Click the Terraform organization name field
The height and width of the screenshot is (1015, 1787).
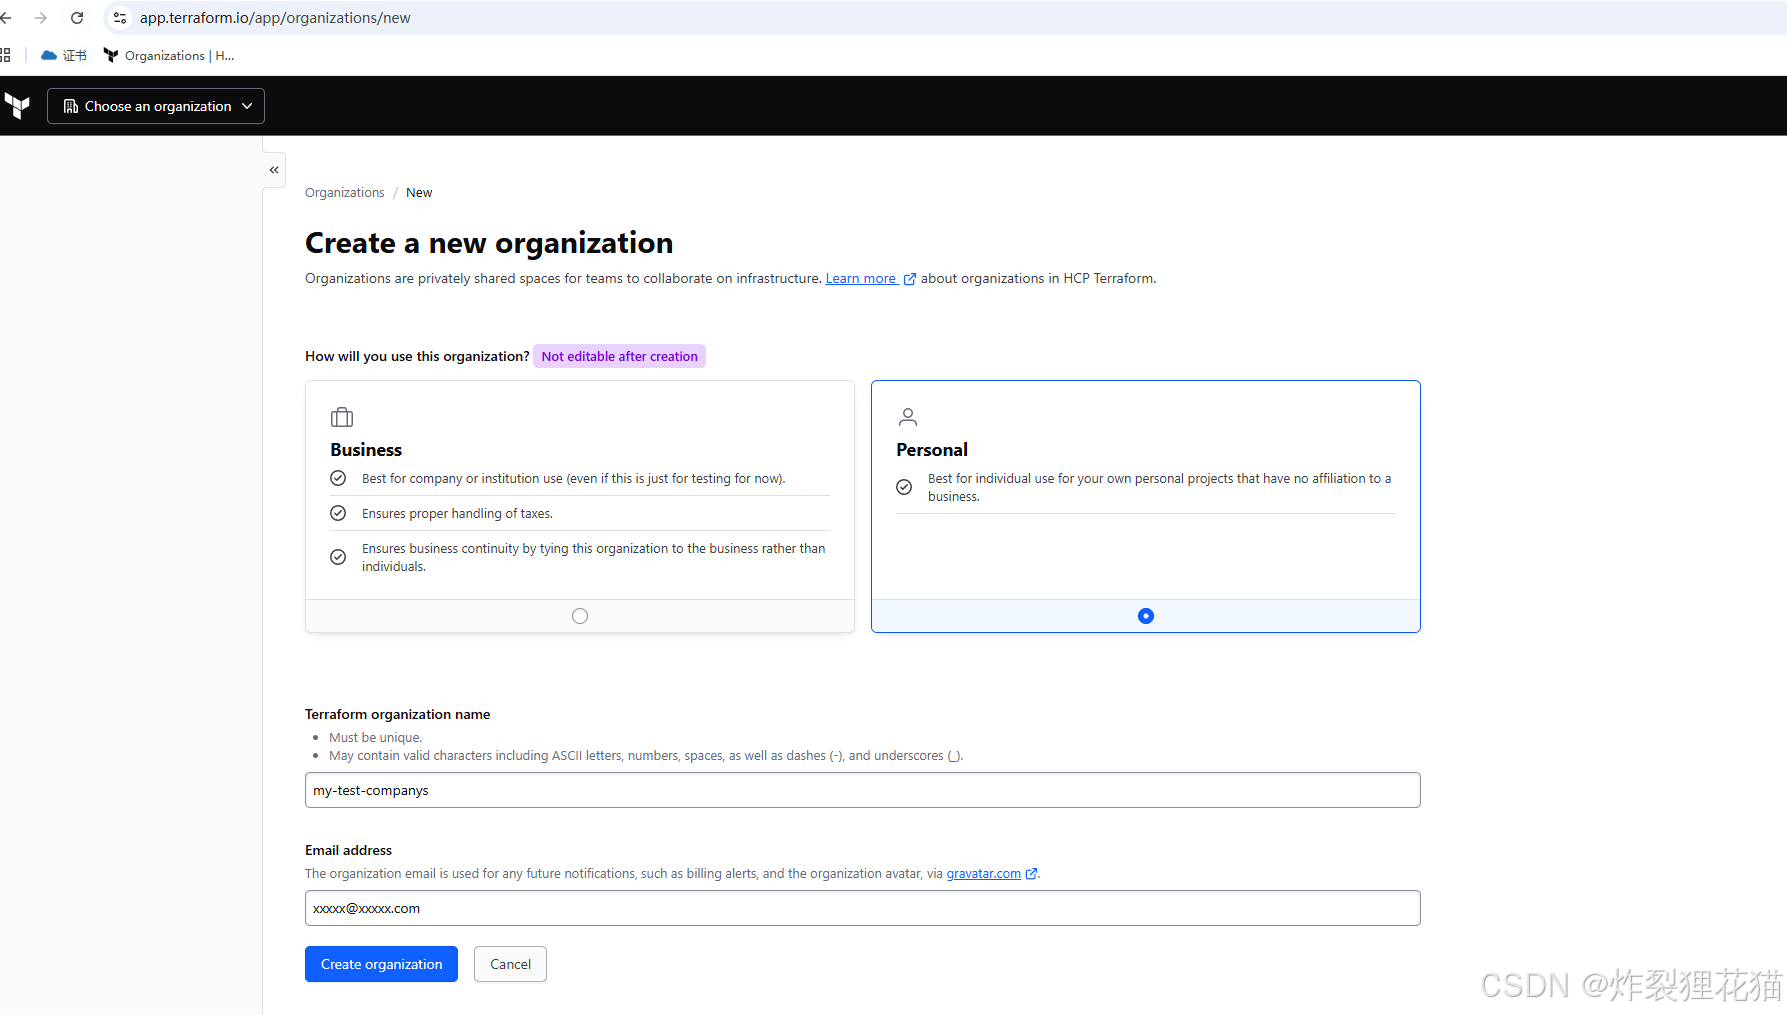coord(862,790)
